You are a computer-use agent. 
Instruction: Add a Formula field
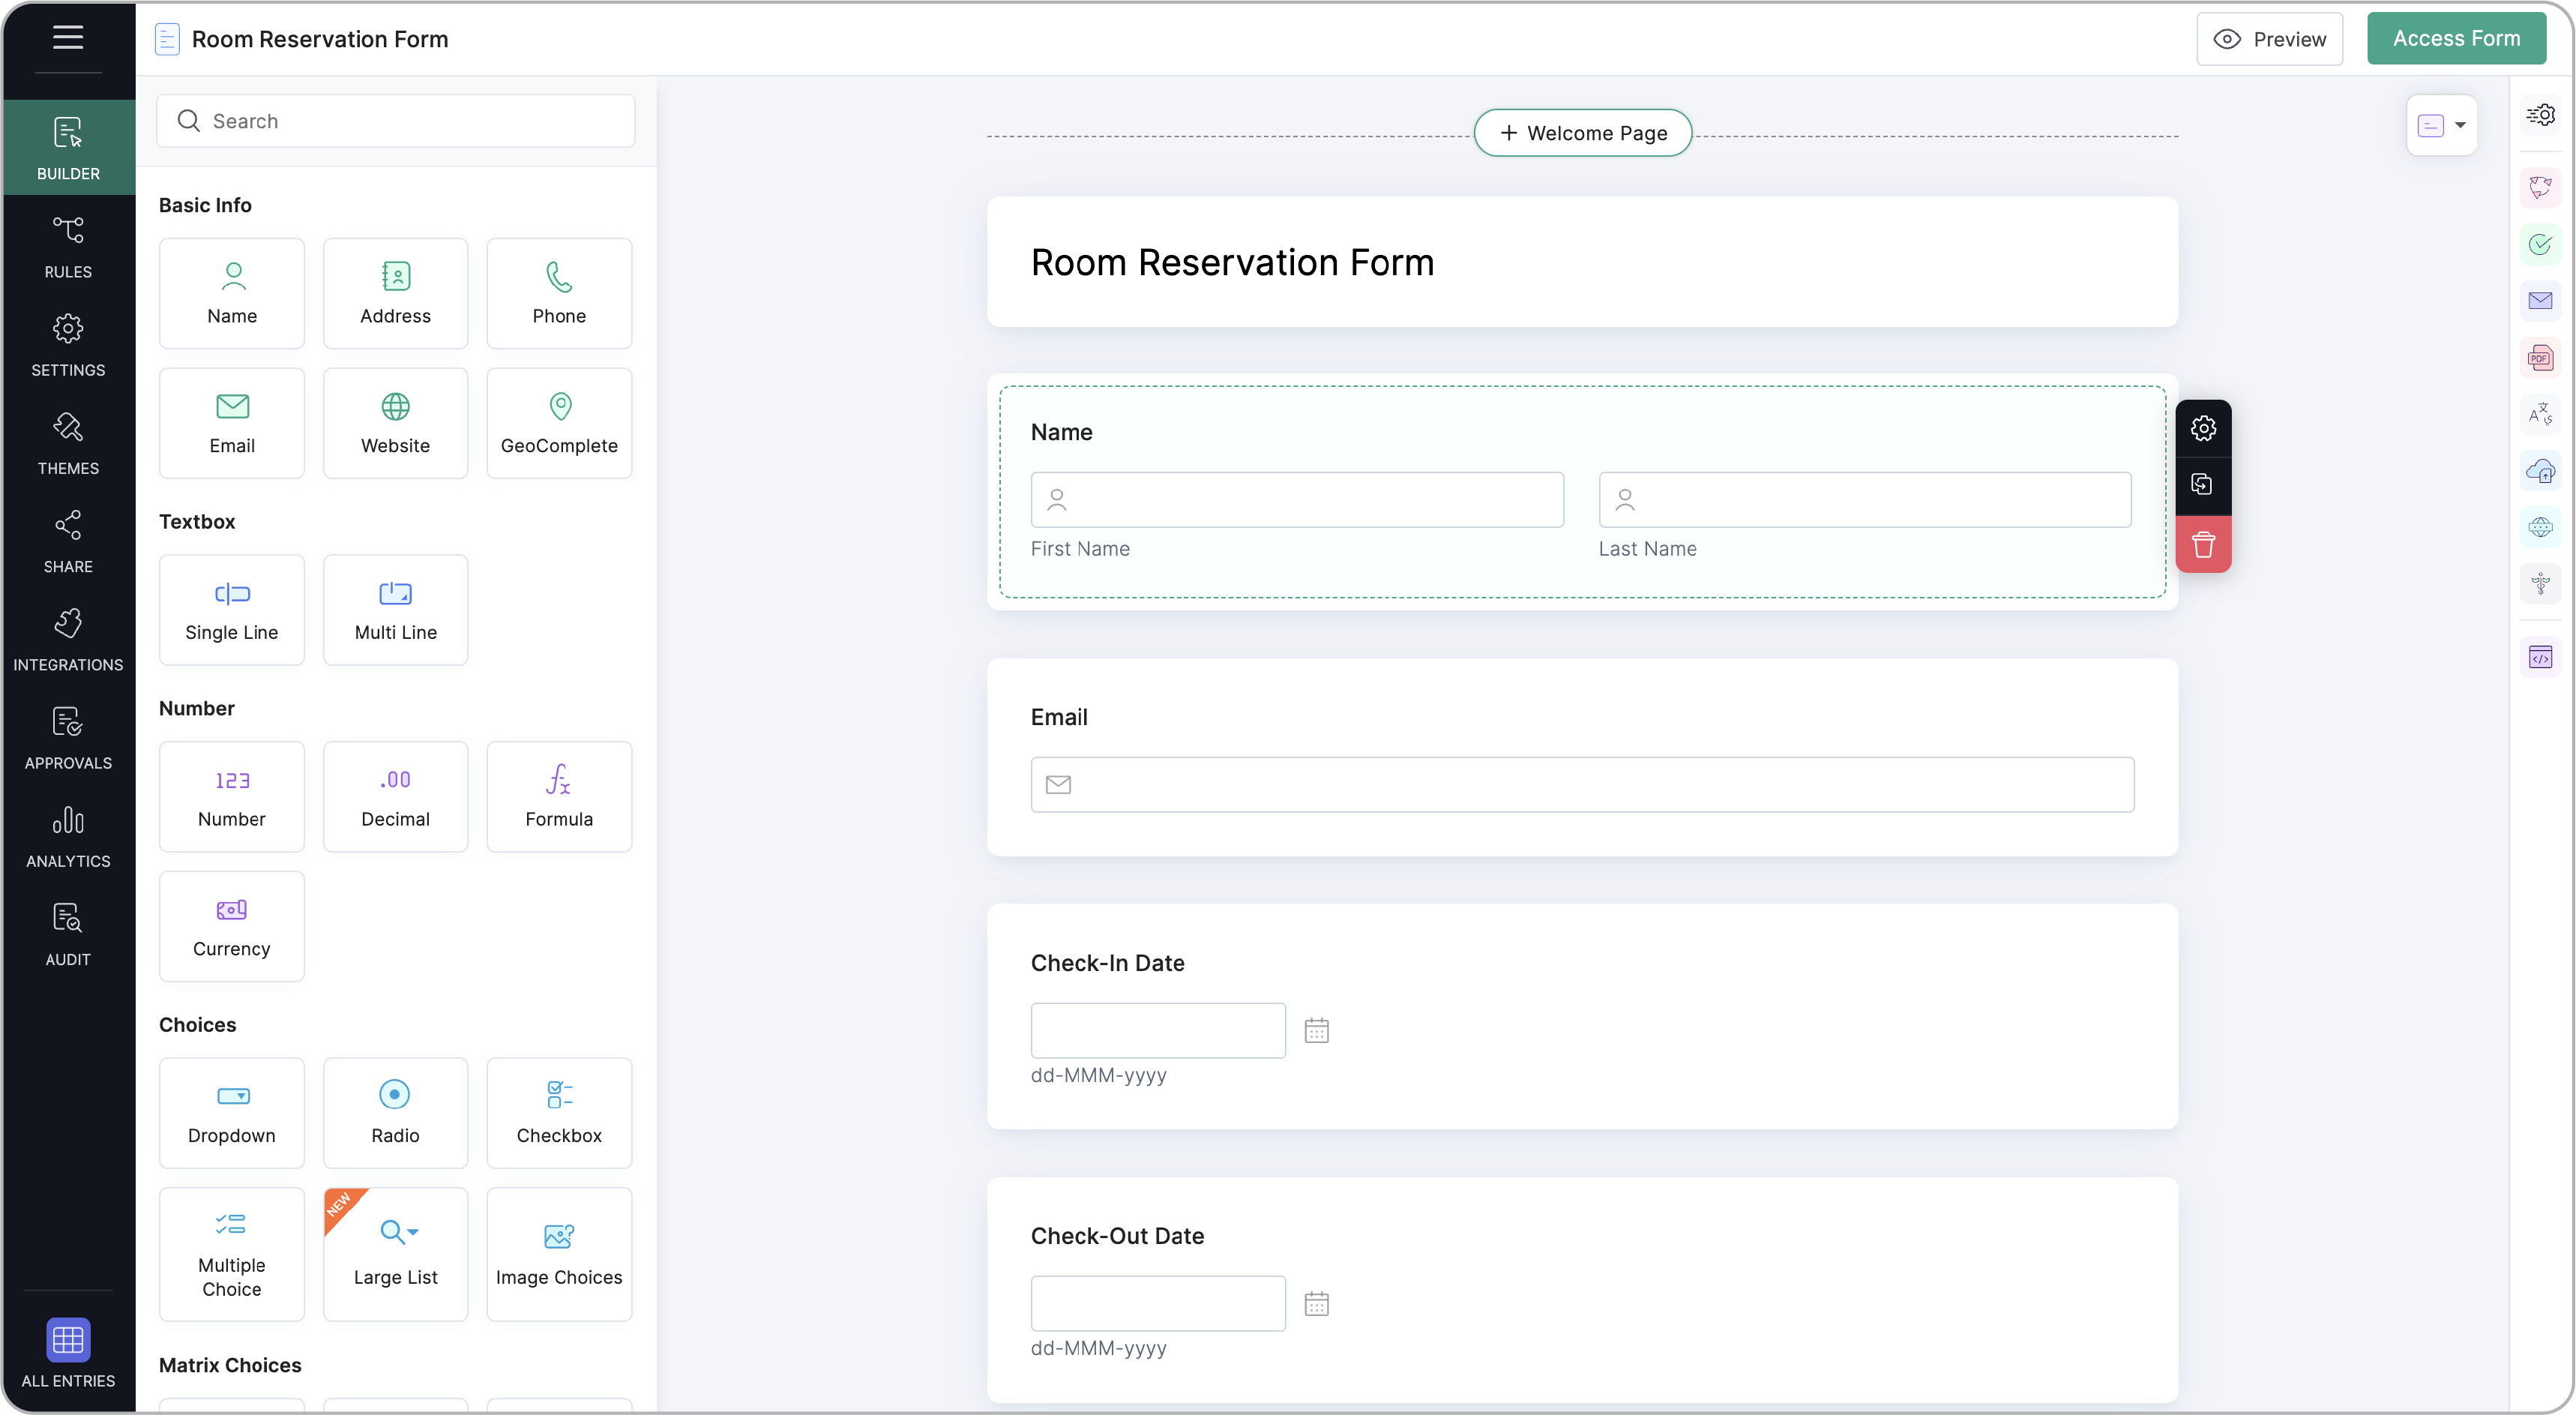coord(559,797)
